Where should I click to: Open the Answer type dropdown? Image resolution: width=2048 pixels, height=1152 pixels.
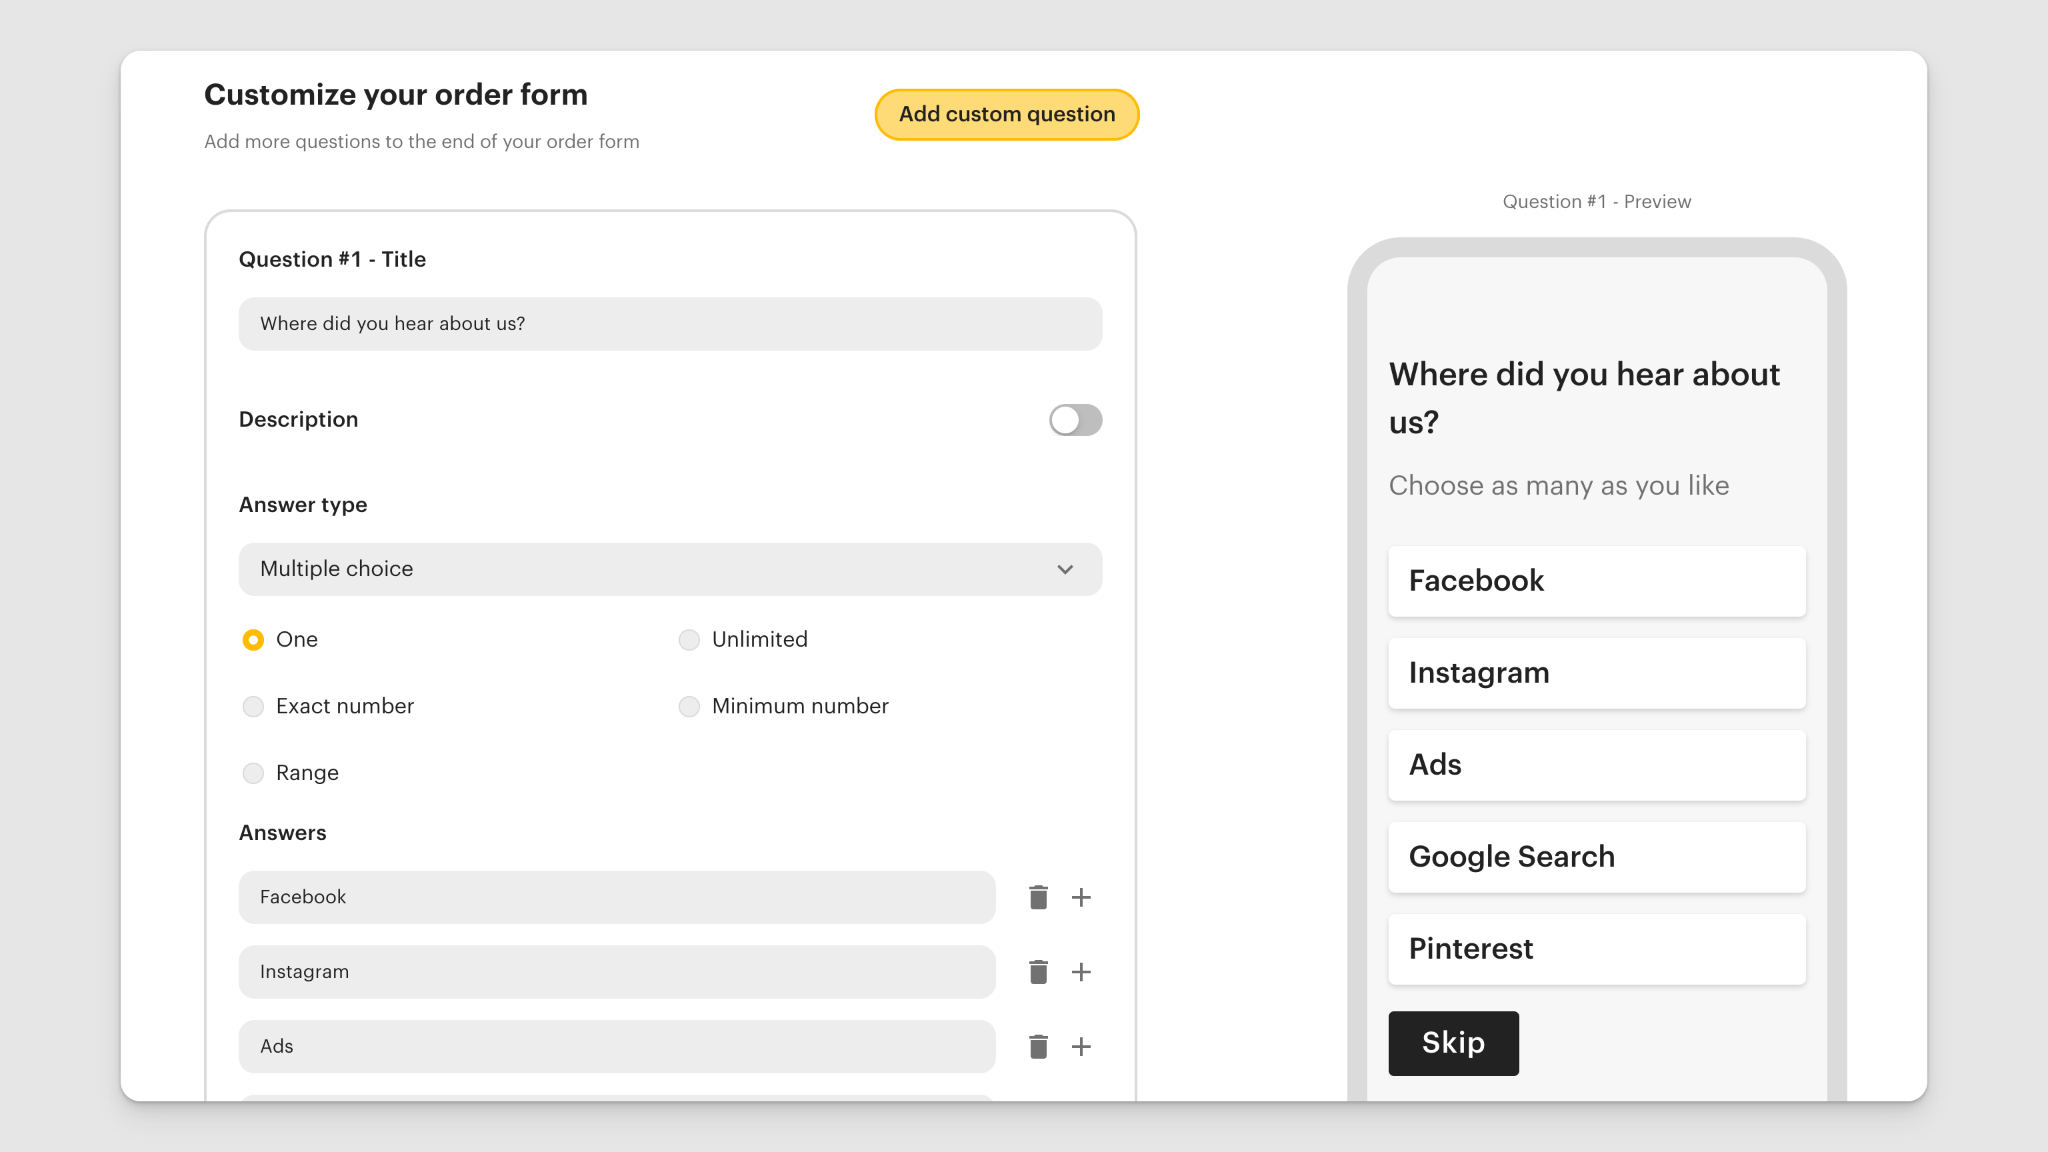[x=670, y=568]
